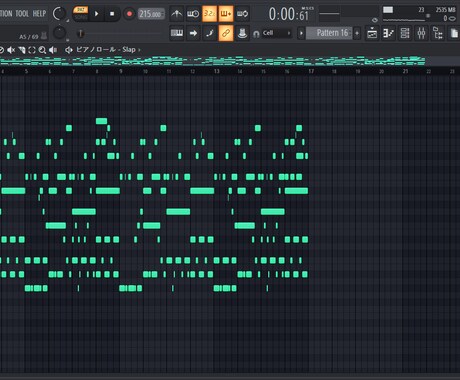Open the browser view
The width and height of the screenshot is (460, 380).
click(438, 33)
